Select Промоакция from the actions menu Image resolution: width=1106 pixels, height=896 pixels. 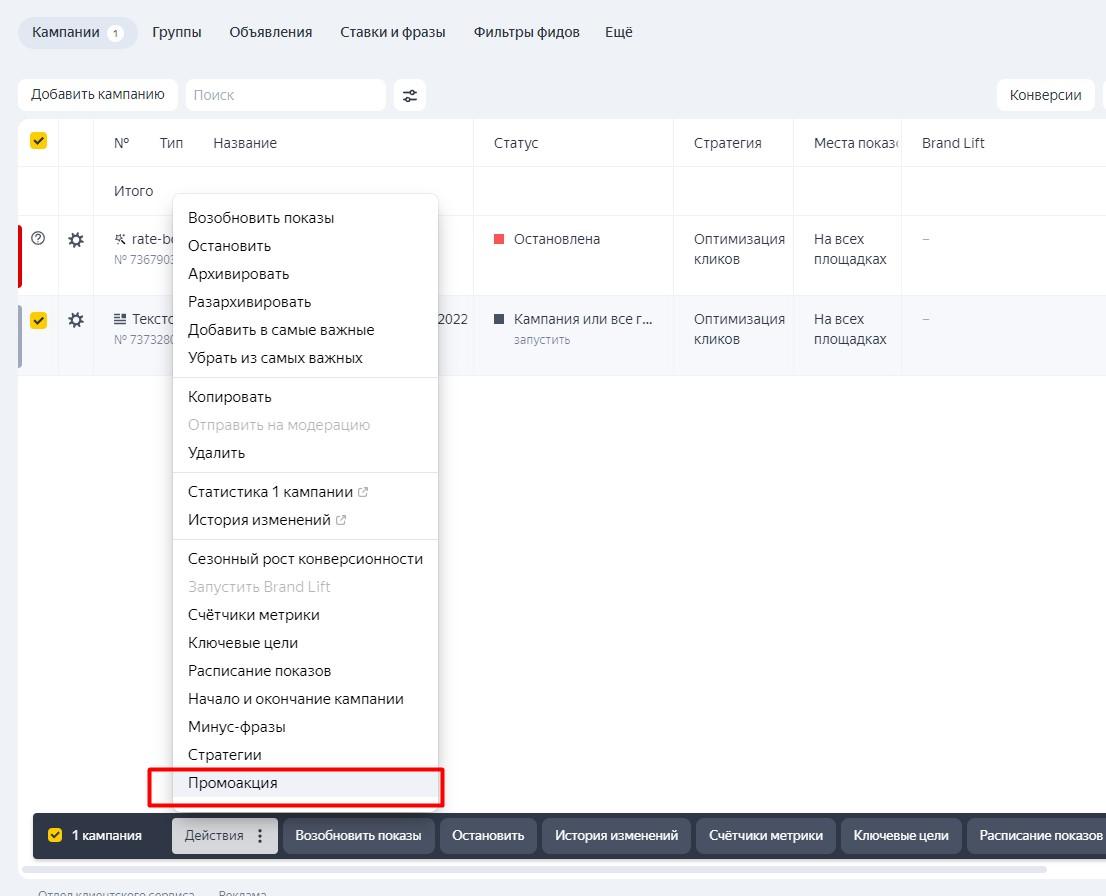coord(233,783)
